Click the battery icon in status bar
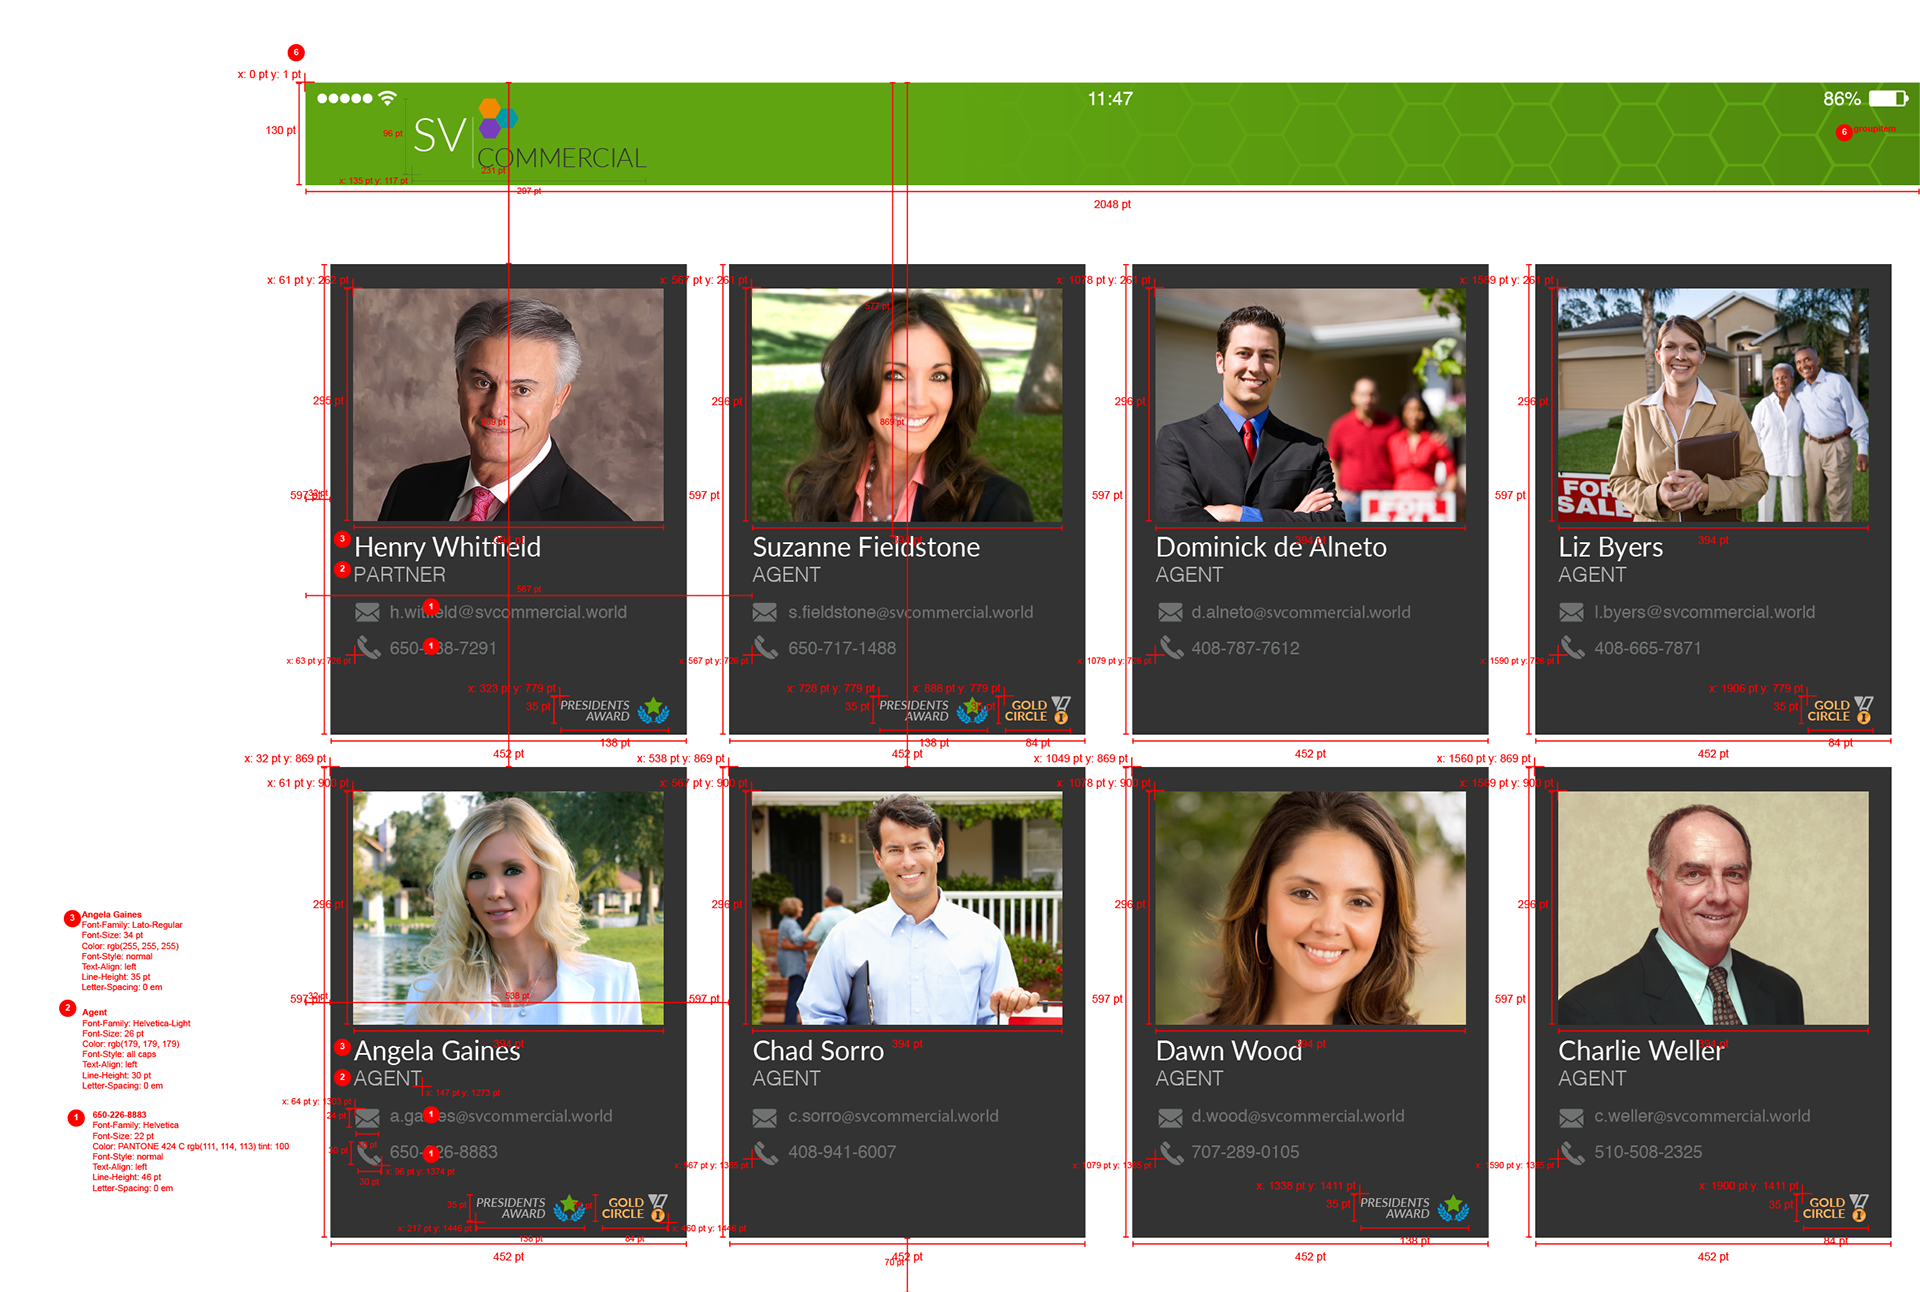The height and width of the screenshot is (1292, 1920). coord(1888,99)
